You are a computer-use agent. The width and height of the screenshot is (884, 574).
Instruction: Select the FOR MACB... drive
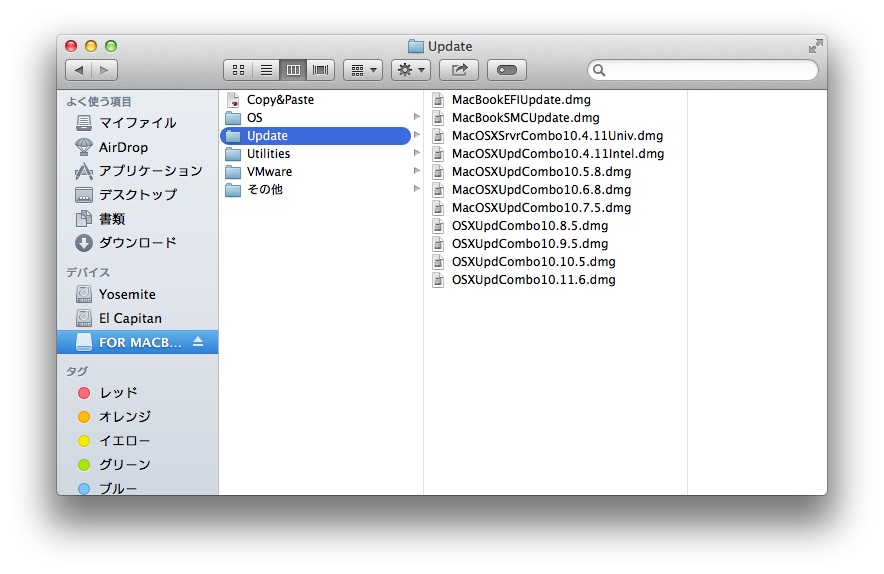click(137, 342)
